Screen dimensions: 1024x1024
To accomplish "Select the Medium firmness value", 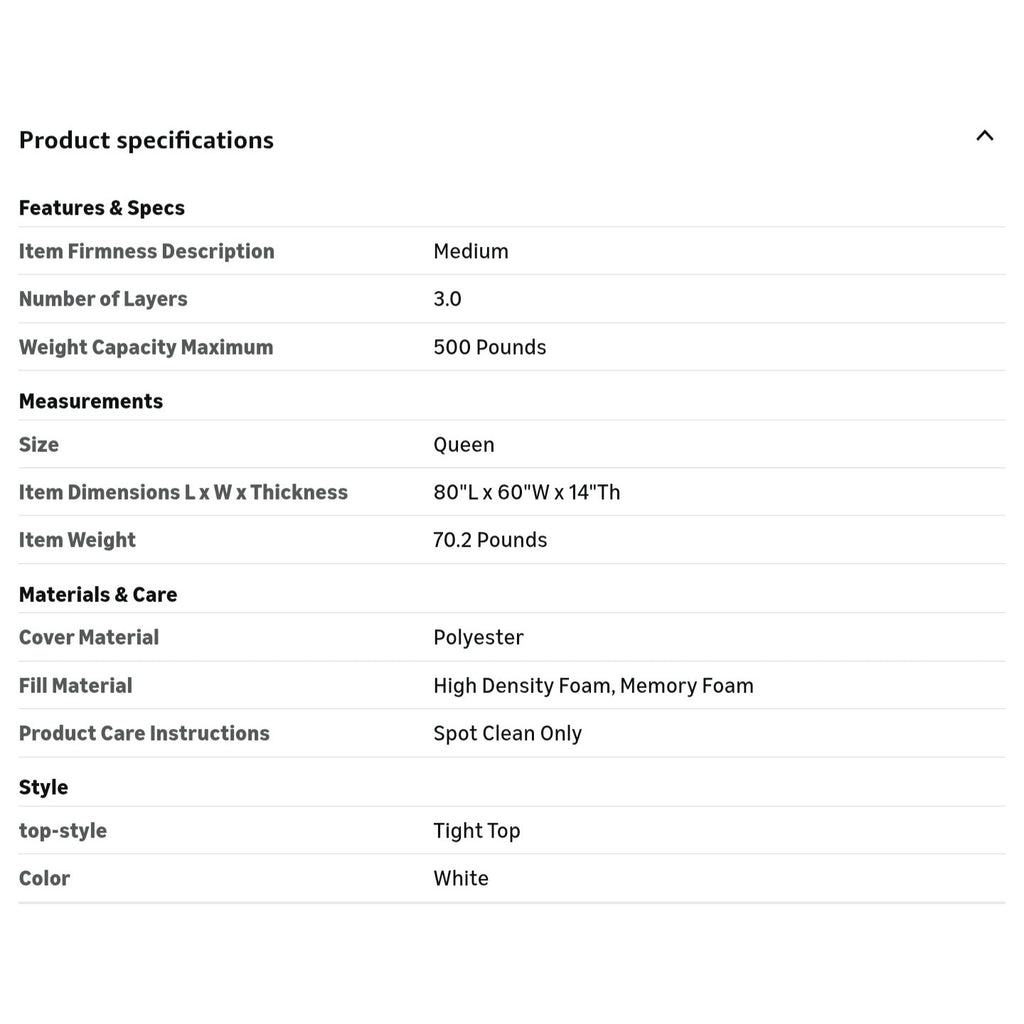I will click(470, 251).
